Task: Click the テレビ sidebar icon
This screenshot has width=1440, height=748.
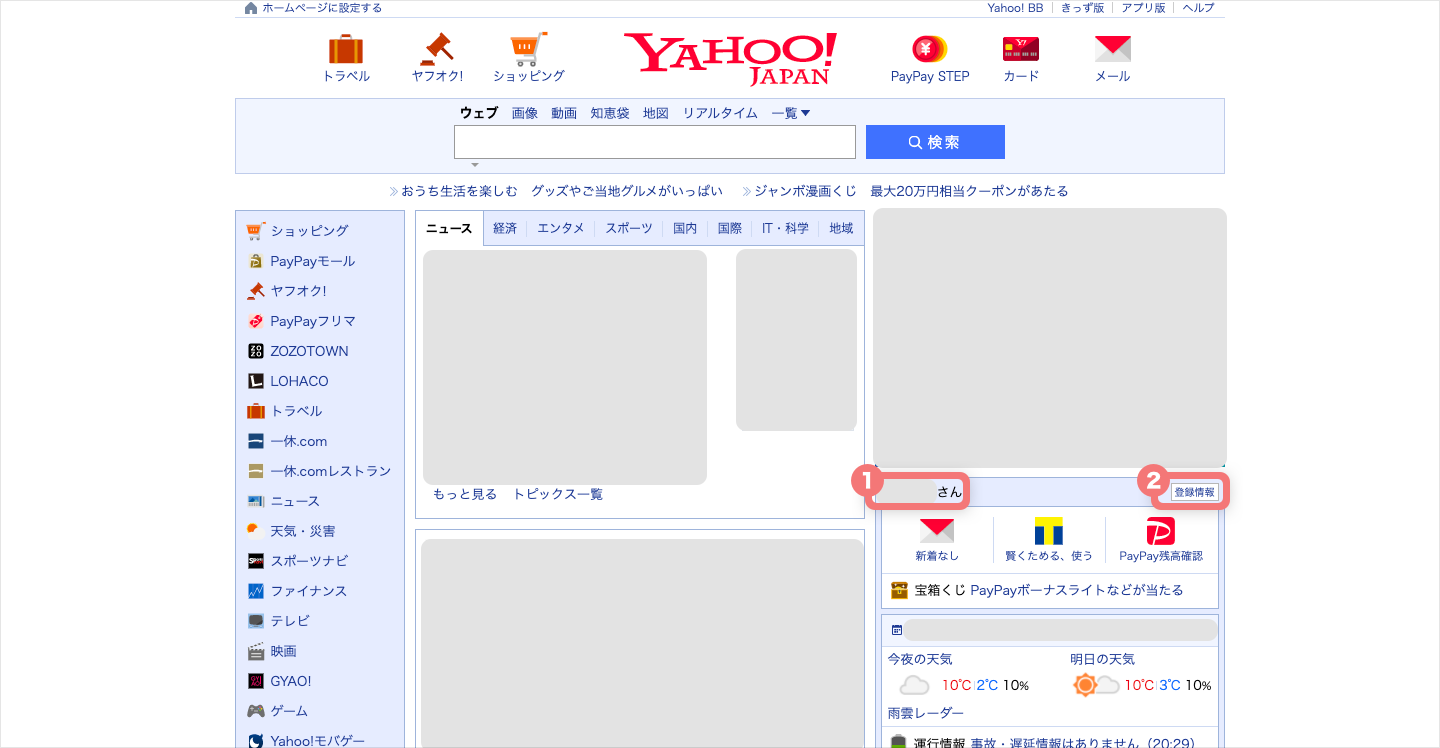Action: tap(256, 621)
